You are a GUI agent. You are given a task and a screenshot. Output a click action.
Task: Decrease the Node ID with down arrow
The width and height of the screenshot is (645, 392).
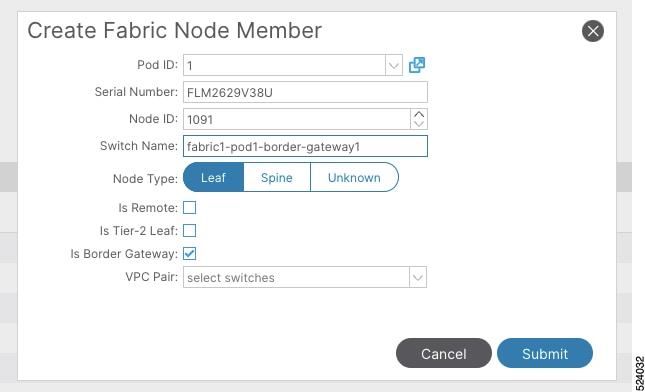[419, 124]
